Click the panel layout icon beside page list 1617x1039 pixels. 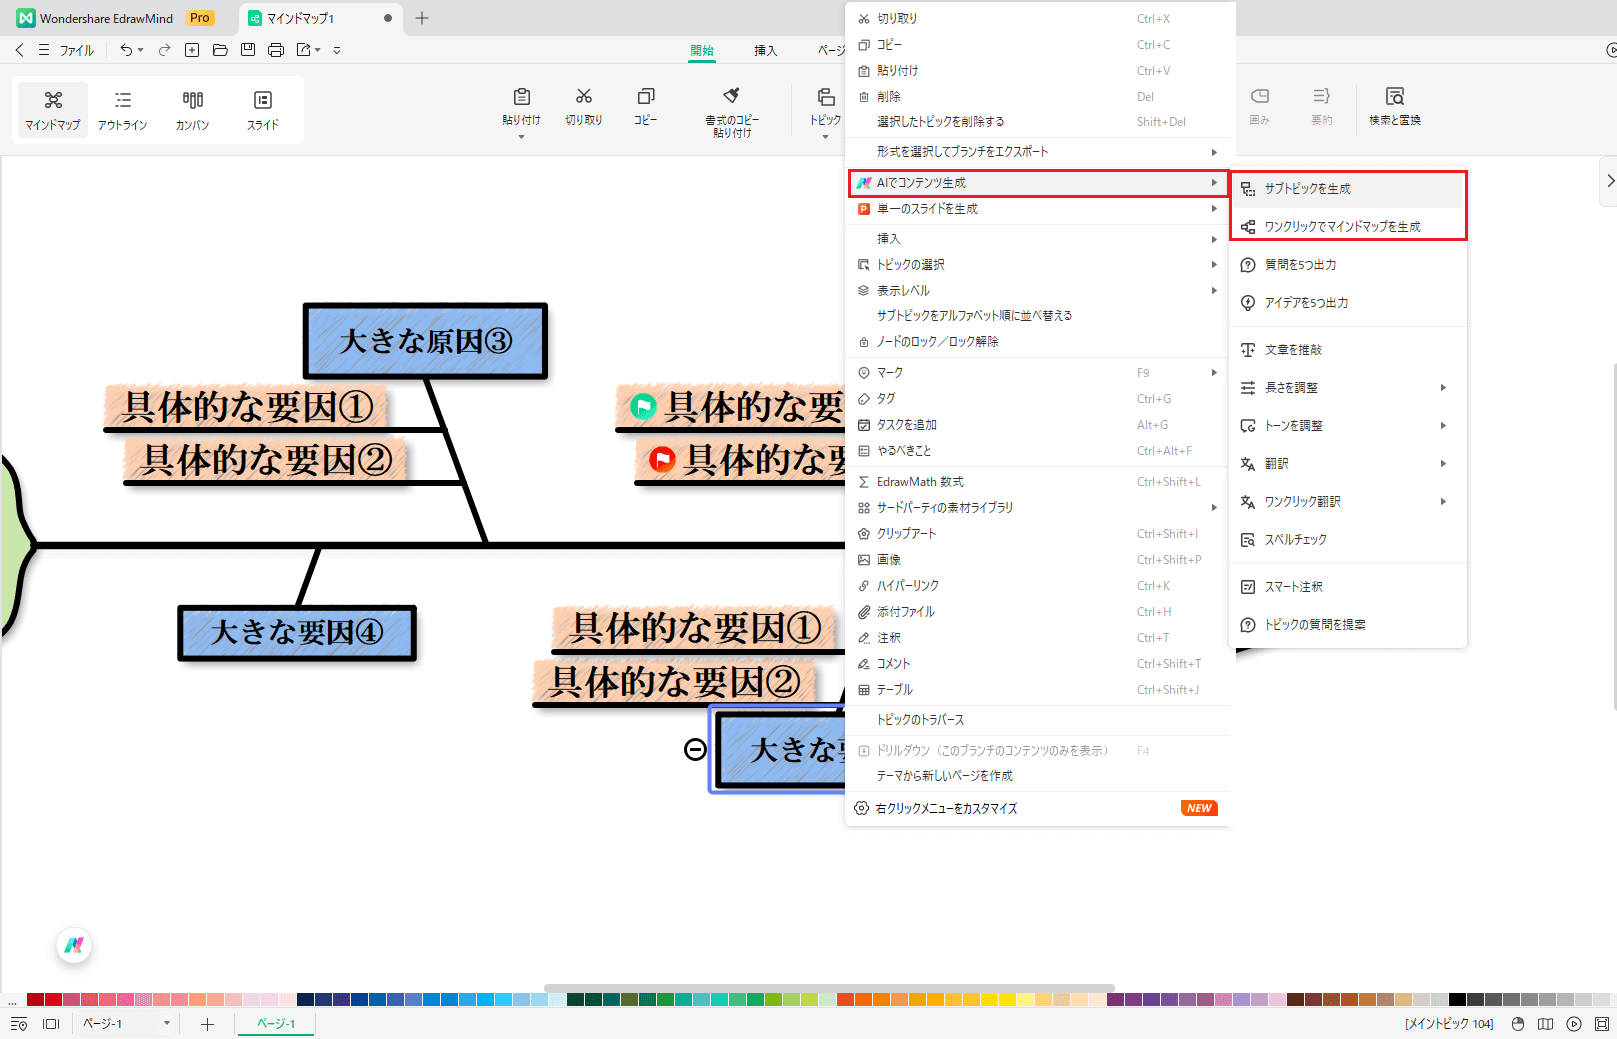(51, 1024)
